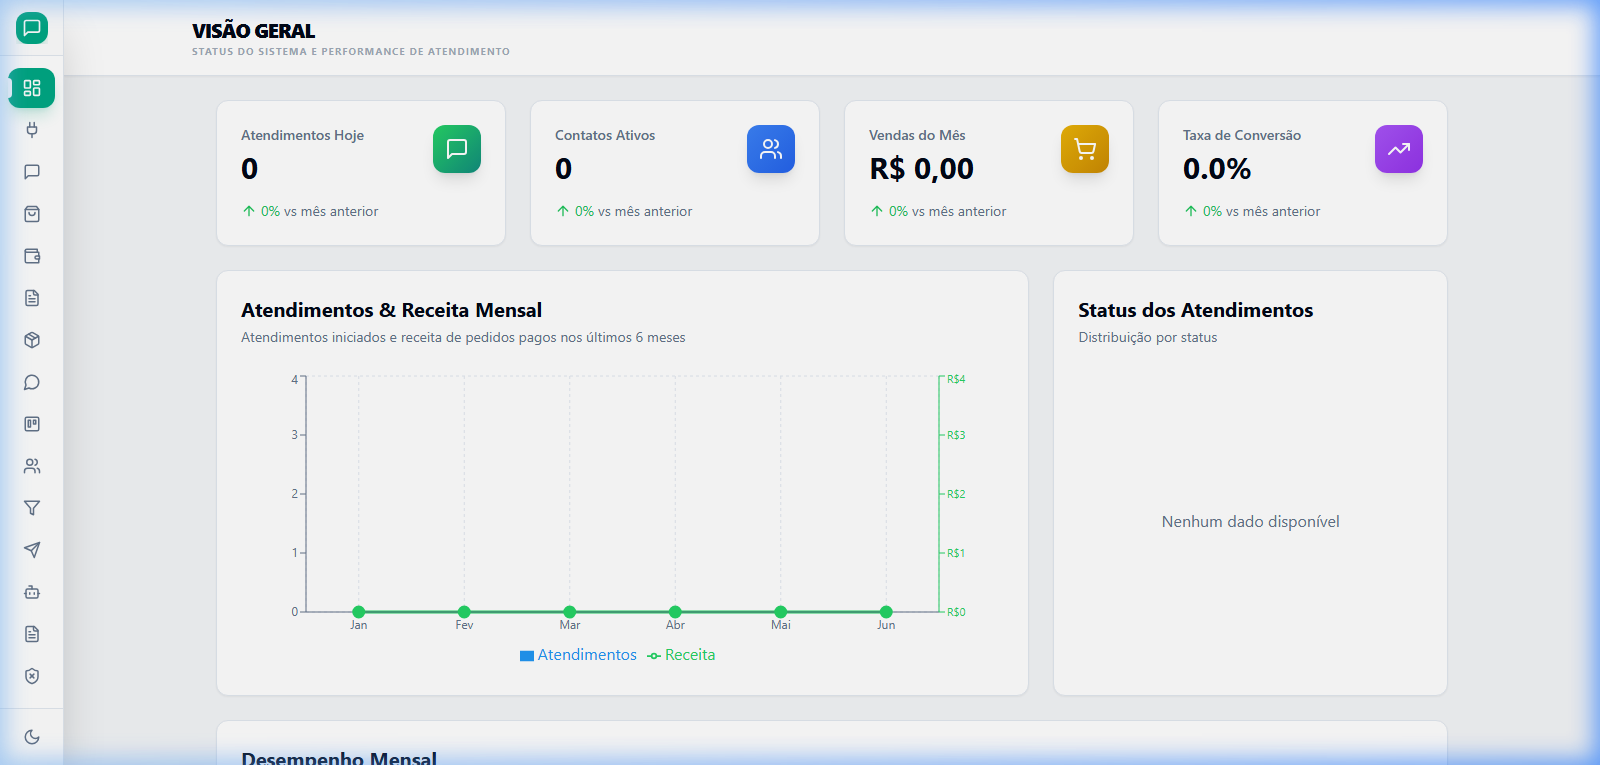Screen dimensions: 1600x765
Task: Click the "Taxa de Conversão" card label
Action: pyautogui.click(x=1242, y=135)
